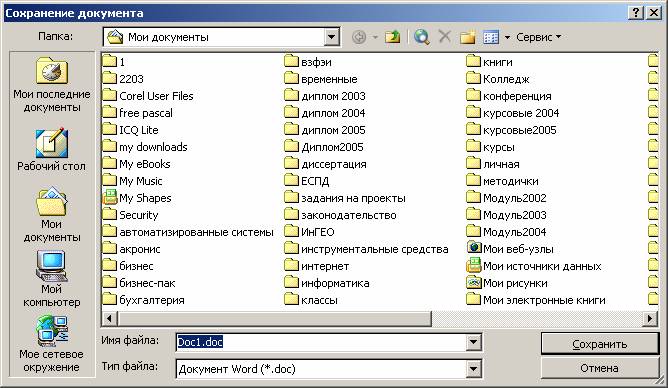Image resolution: width=668 pixels, height=388 pixels.
Task: Select the Мои рисунки folder icon
Action: coord(474,283)
